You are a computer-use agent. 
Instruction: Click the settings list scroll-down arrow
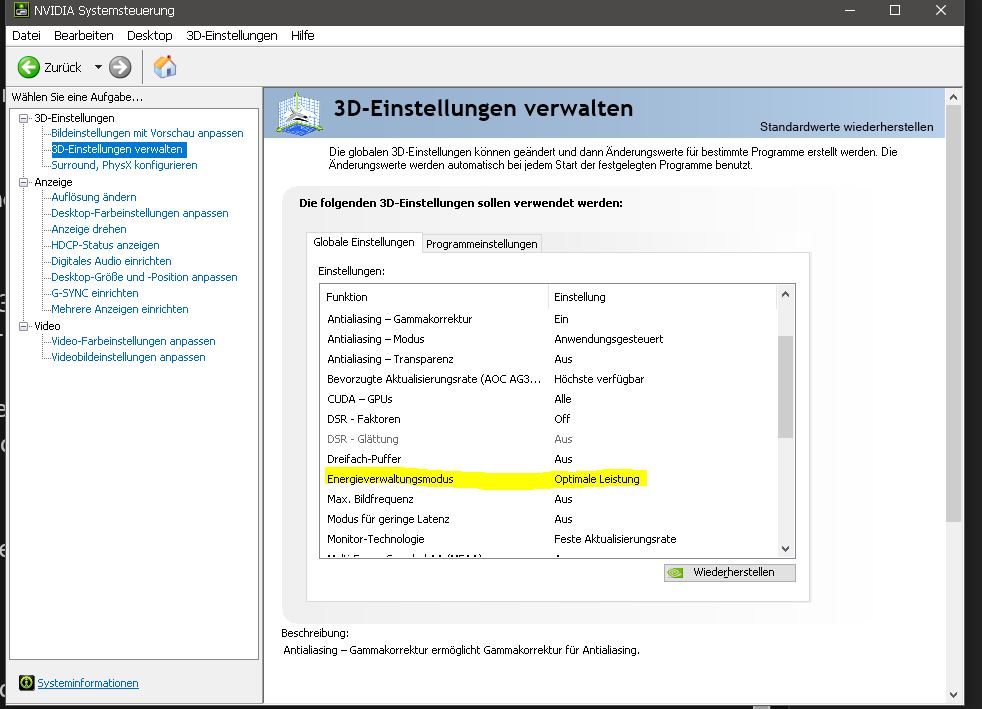[785, 549]
